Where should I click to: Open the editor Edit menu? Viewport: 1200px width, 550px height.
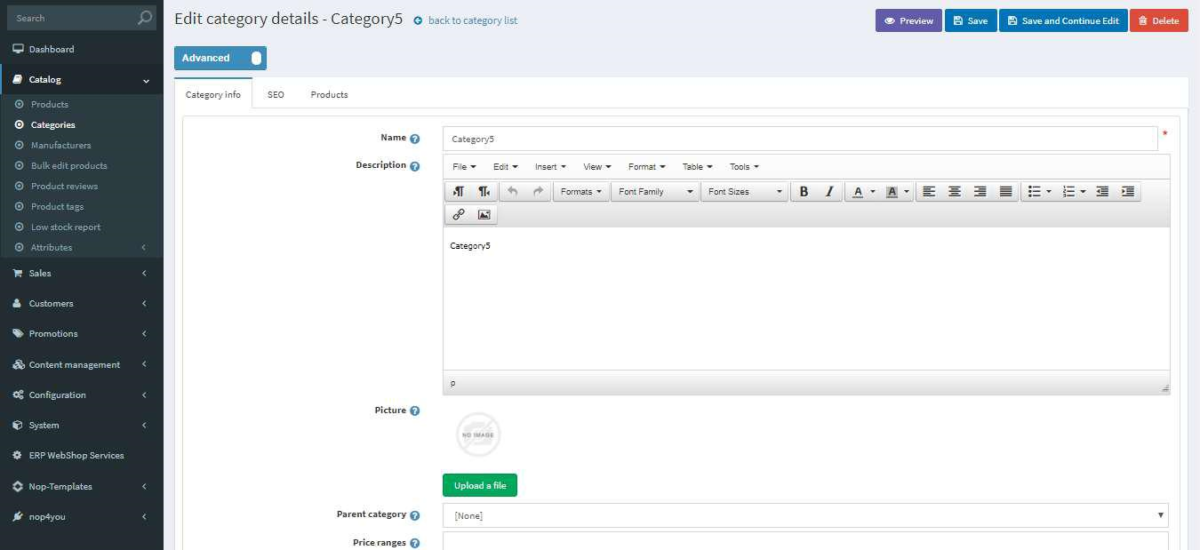point(505,167)
